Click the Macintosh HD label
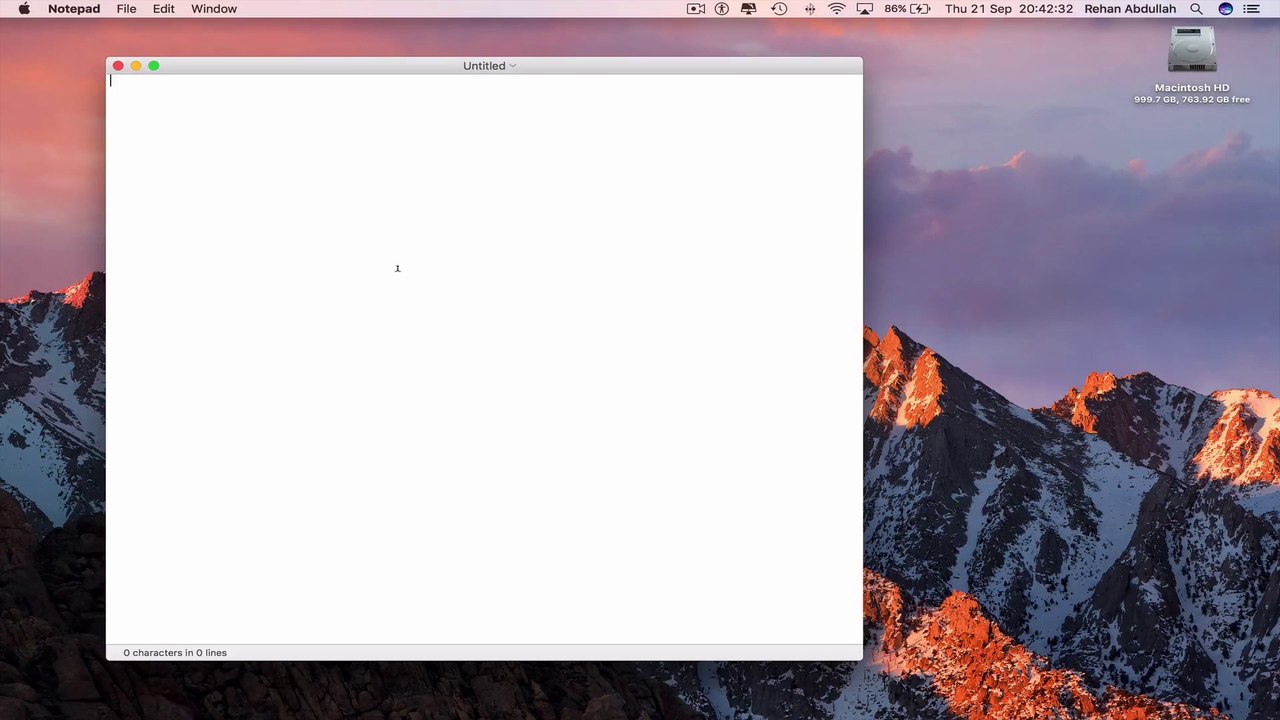This screenshot has width=1280, height=720. (1192, 88)
